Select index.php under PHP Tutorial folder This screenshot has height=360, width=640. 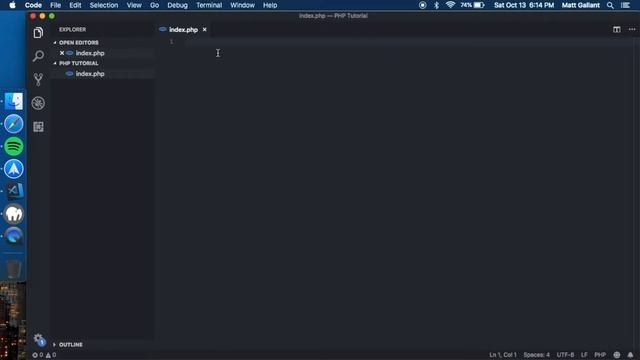(x=90, y=74)
